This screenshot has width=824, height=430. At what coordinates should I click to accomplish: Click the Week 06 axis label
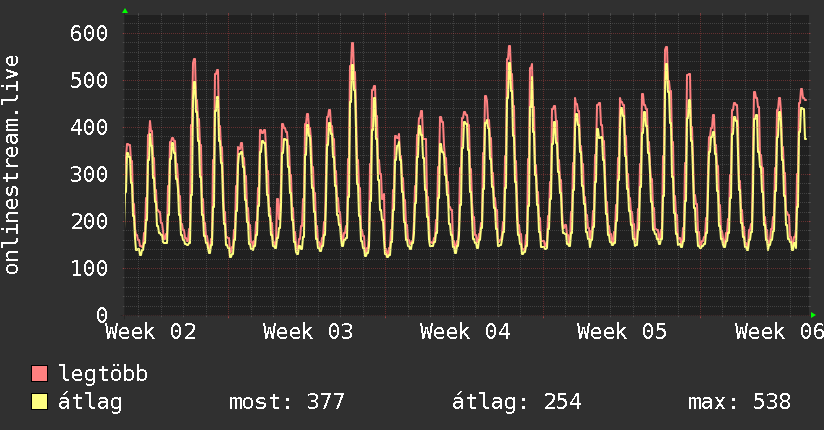point(779,332)
